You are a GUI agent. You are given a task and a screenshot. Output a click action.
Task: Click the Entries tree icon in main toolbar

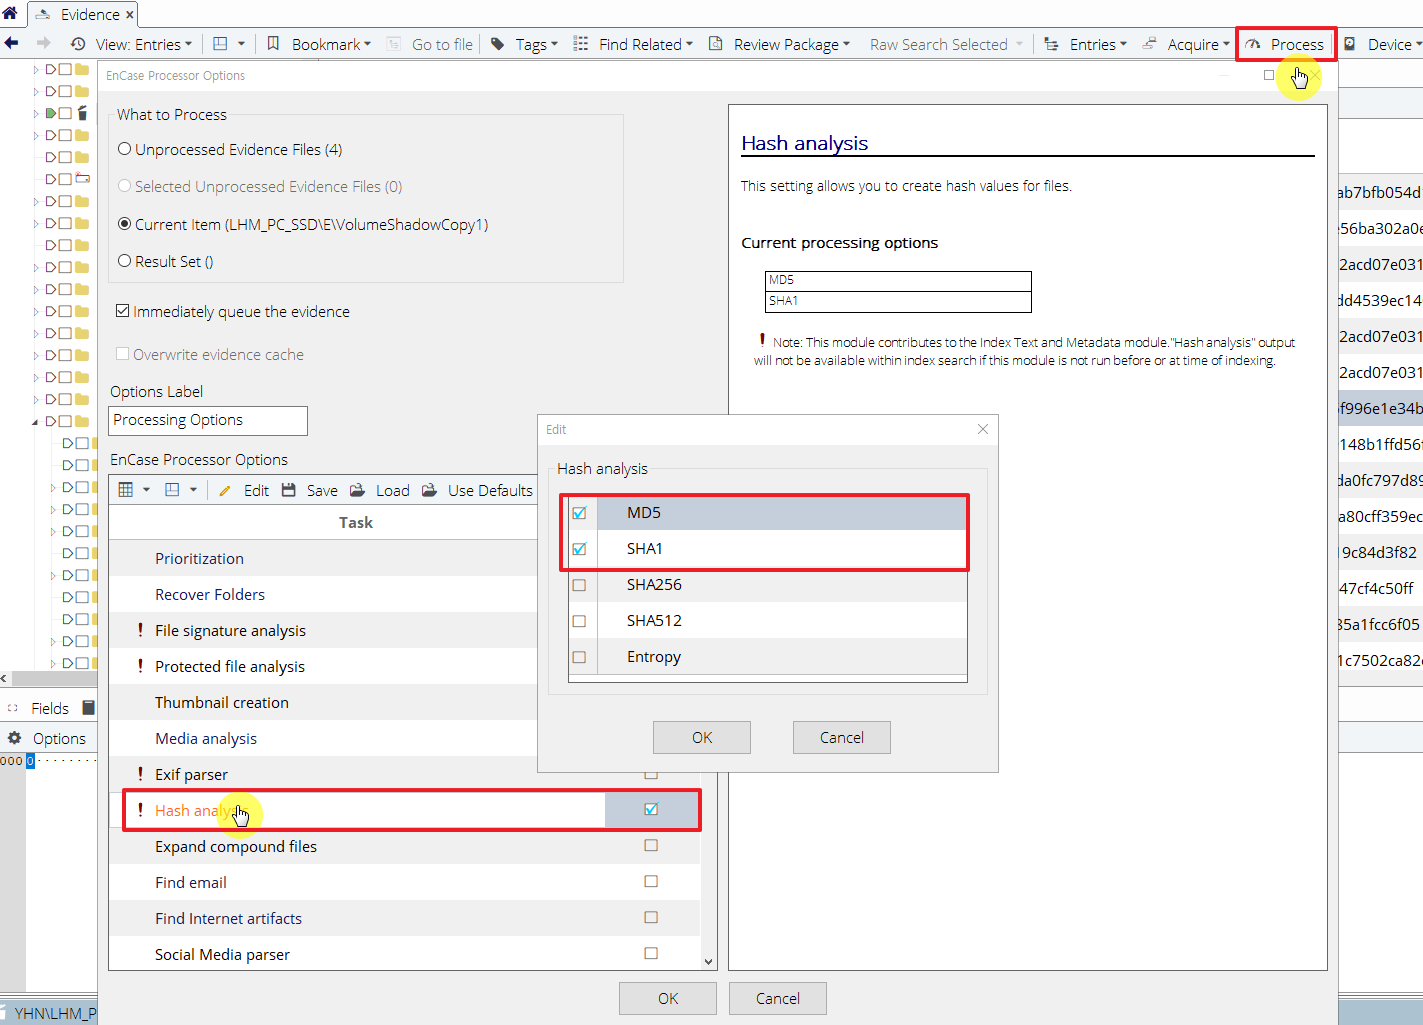point(1051,44)
